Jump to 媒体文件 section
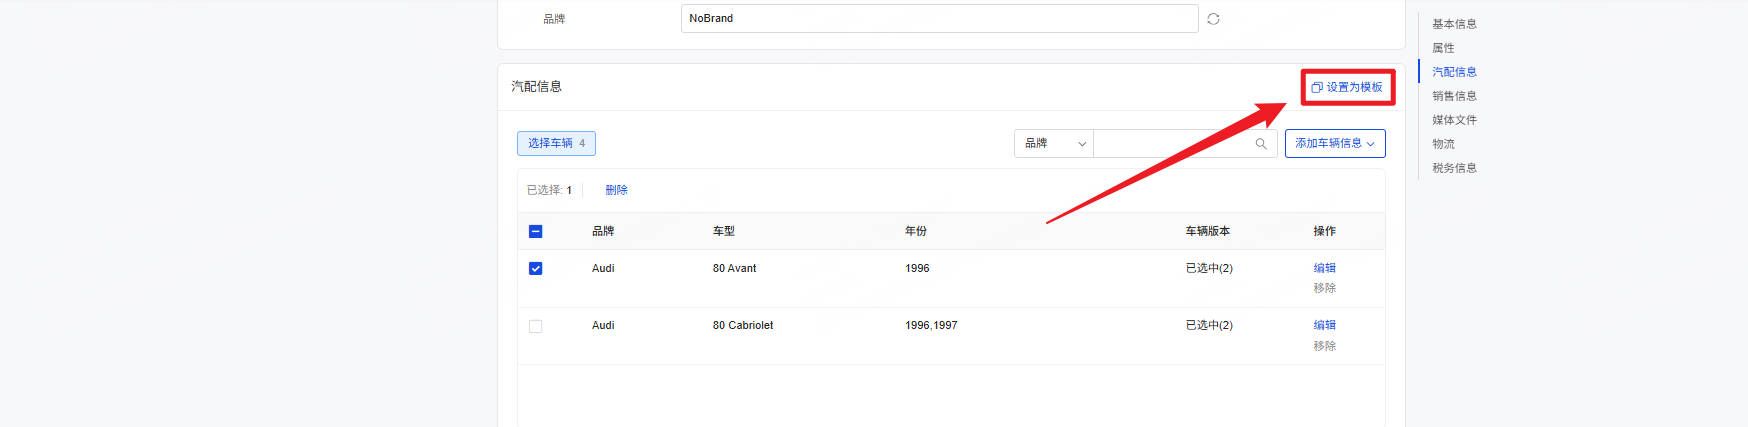The height and width of the screenshot is (427, 1748). 1454,120
